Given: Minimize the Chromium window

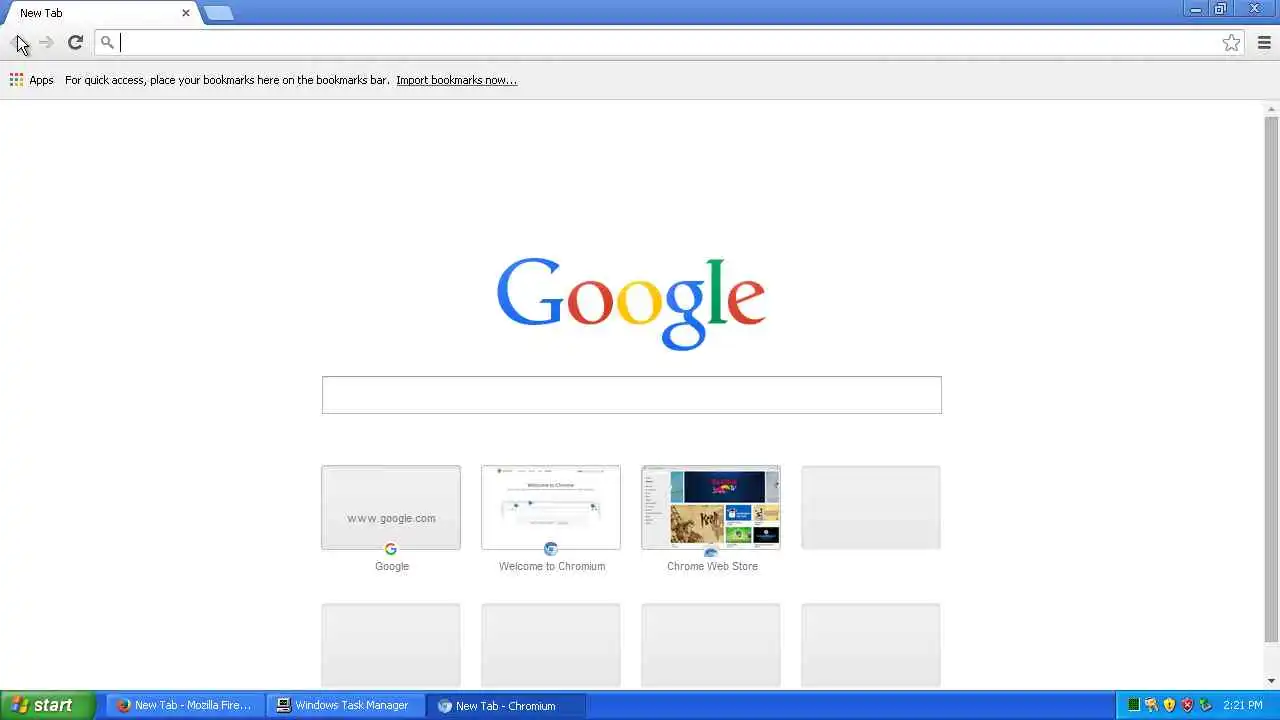Looking at the screenshot, I should point(1195,9).
